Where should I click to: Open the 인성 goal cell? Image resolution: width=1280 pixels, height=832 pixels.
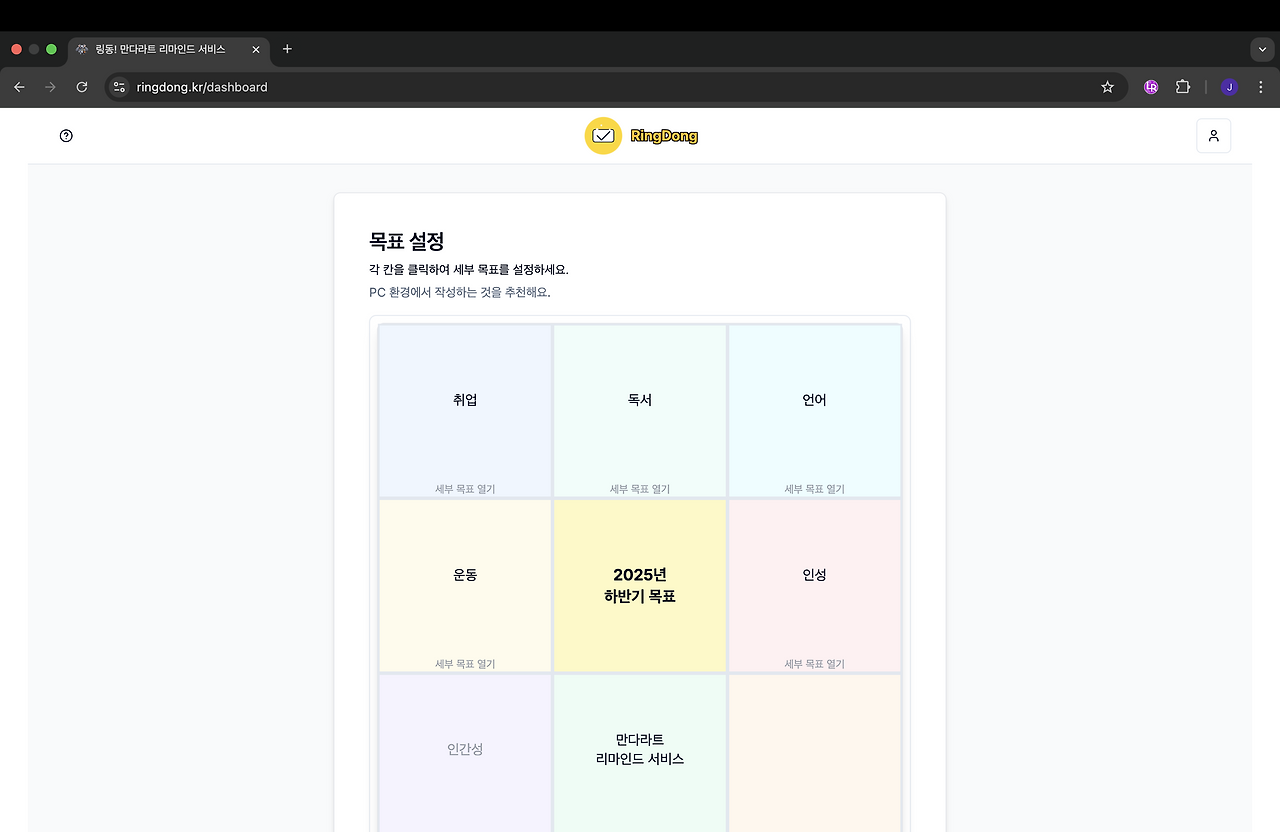coord(814,585)
